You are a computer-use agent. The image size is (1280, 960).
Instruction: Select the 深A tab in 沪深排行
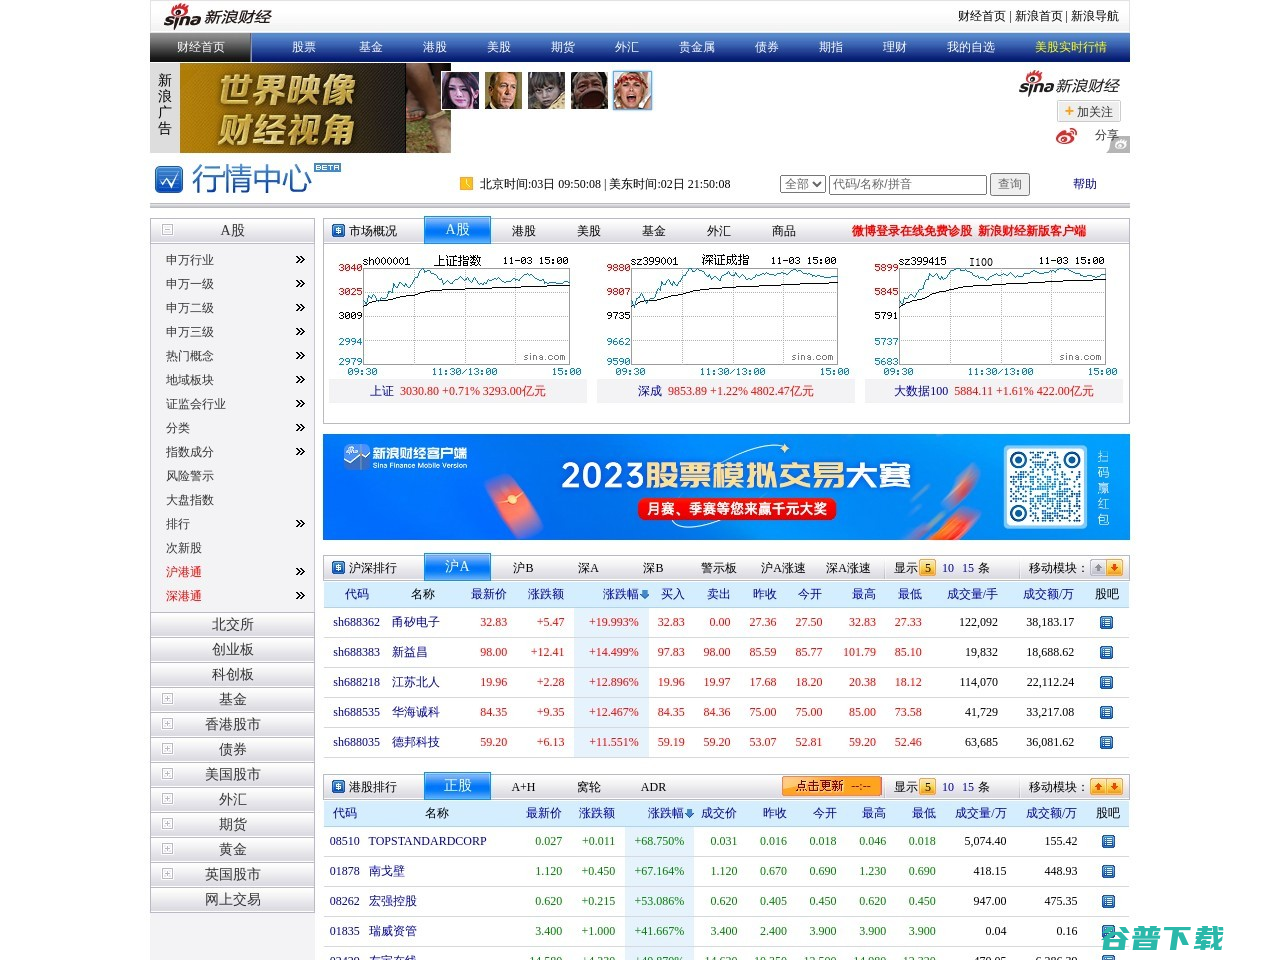[x=588, y=568]
